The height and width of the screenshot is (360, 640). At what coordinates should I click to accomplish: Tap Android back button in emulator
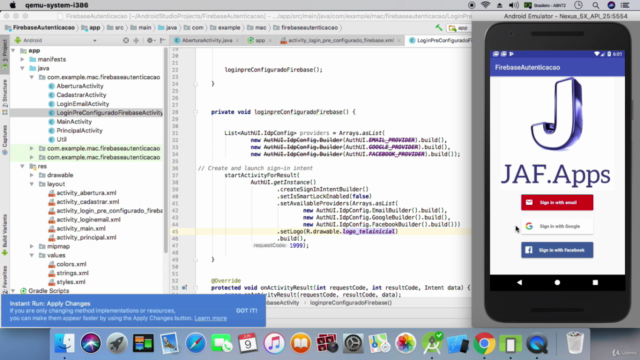[519, 282]
